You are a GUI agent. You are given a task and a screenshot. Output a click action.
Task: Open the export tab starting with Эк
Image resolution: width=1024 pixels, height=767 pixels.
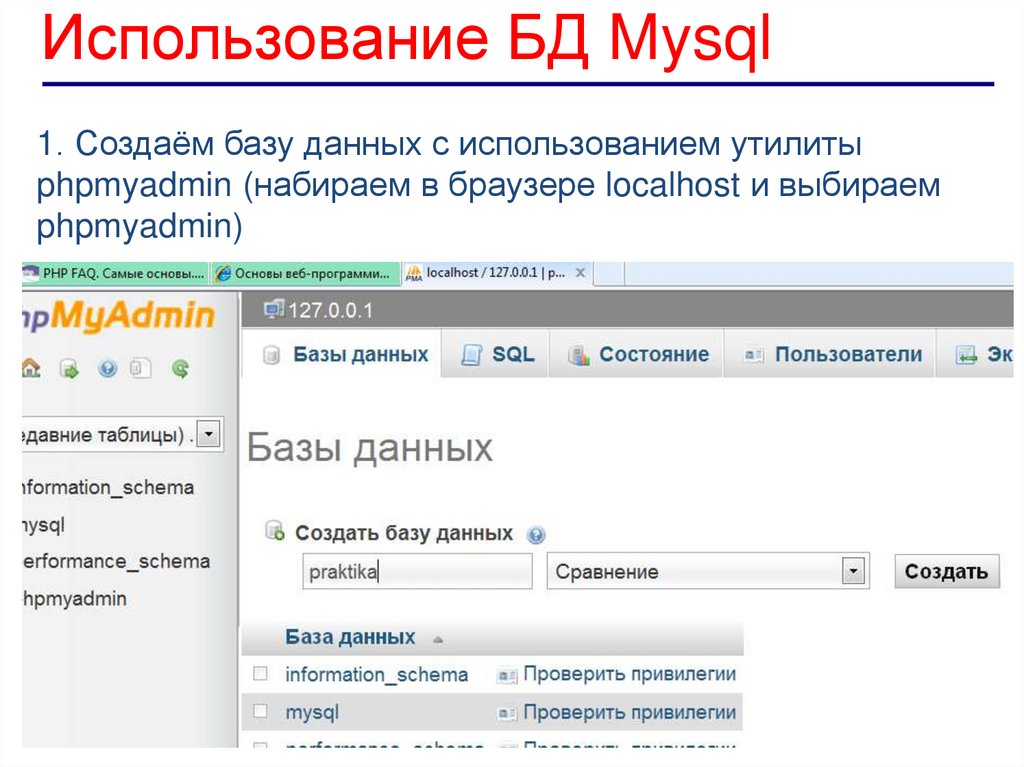tap(977, 355)
